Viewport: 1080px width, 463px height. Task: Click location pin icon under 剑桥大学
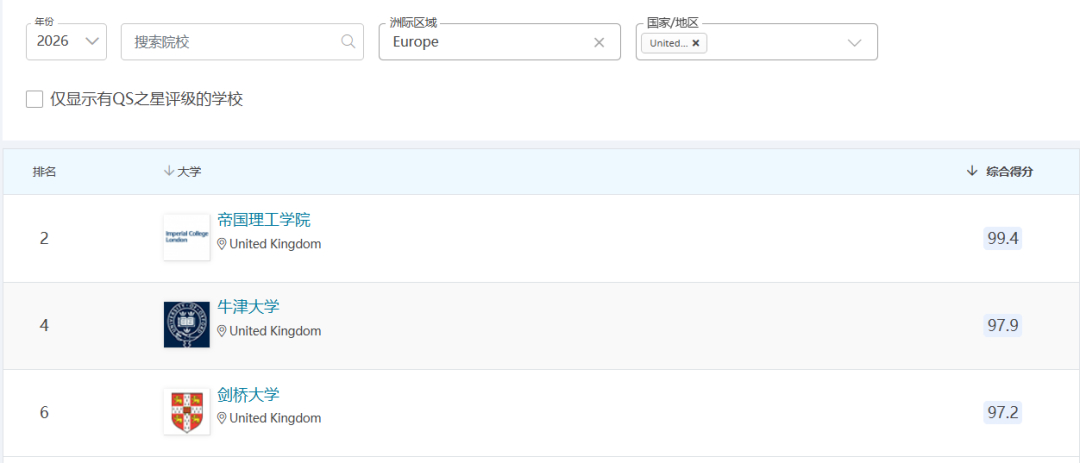(x=222, y=418)
